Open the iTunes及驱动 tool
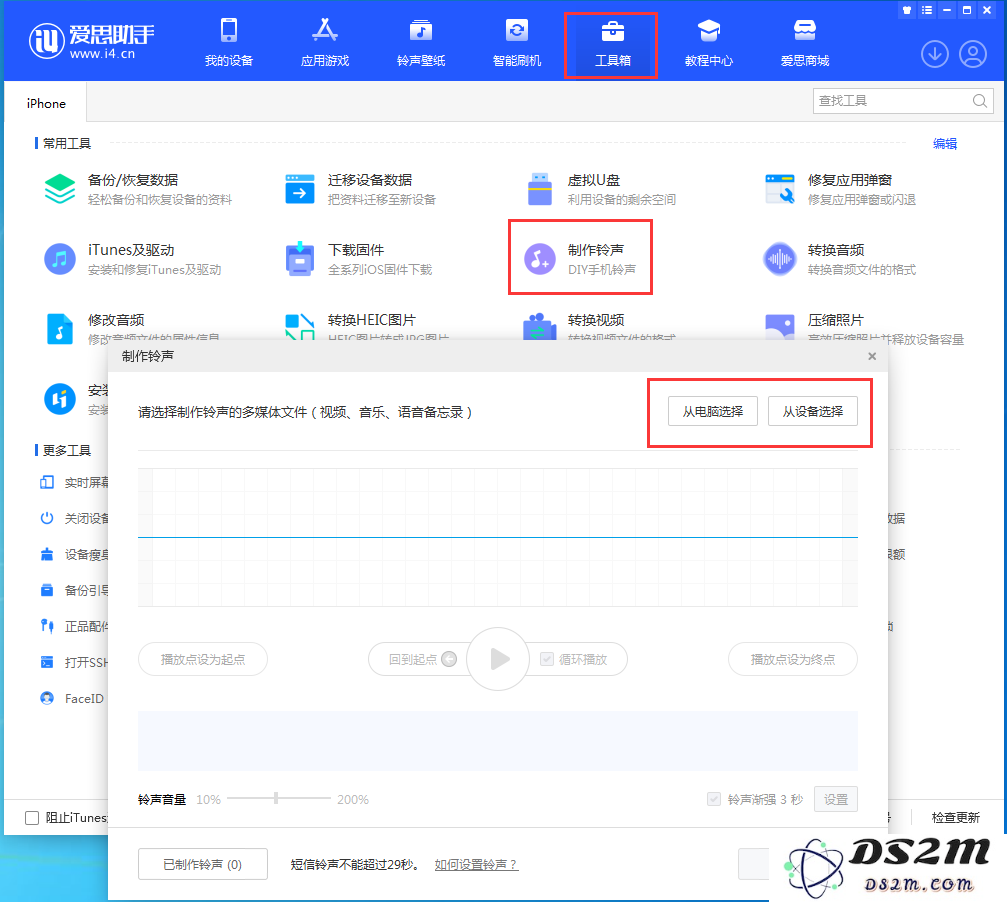The image size is (1007, 902). click(x=132, y=259)
